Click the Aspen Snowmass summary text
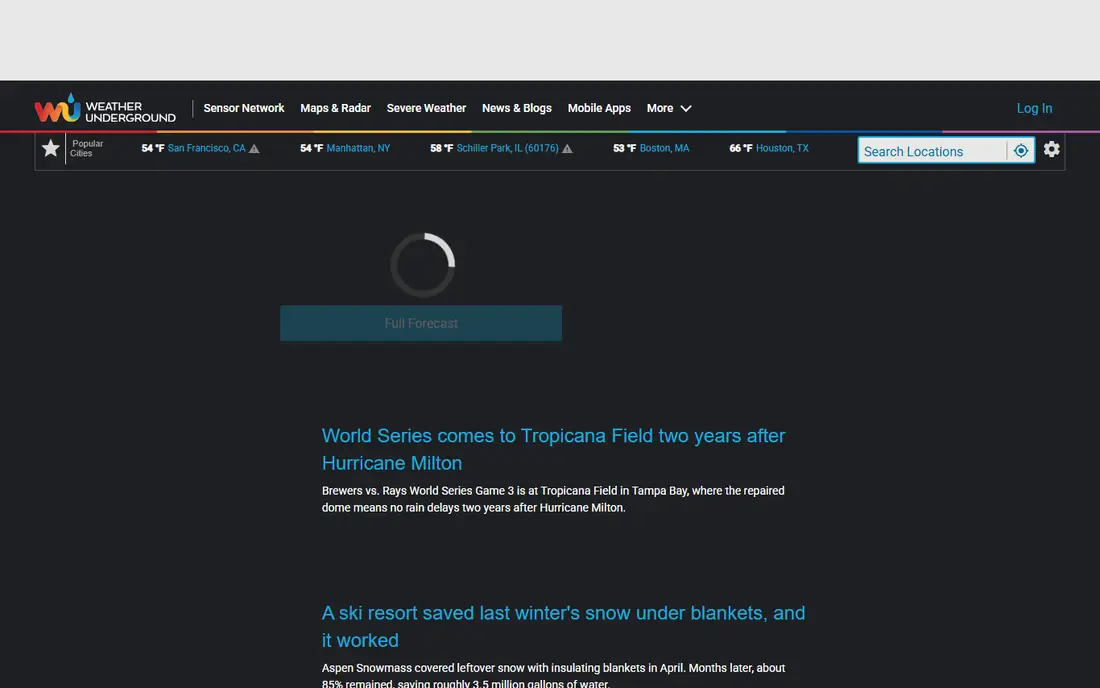This screenshot has height=688, width=1100. point(553,676)
